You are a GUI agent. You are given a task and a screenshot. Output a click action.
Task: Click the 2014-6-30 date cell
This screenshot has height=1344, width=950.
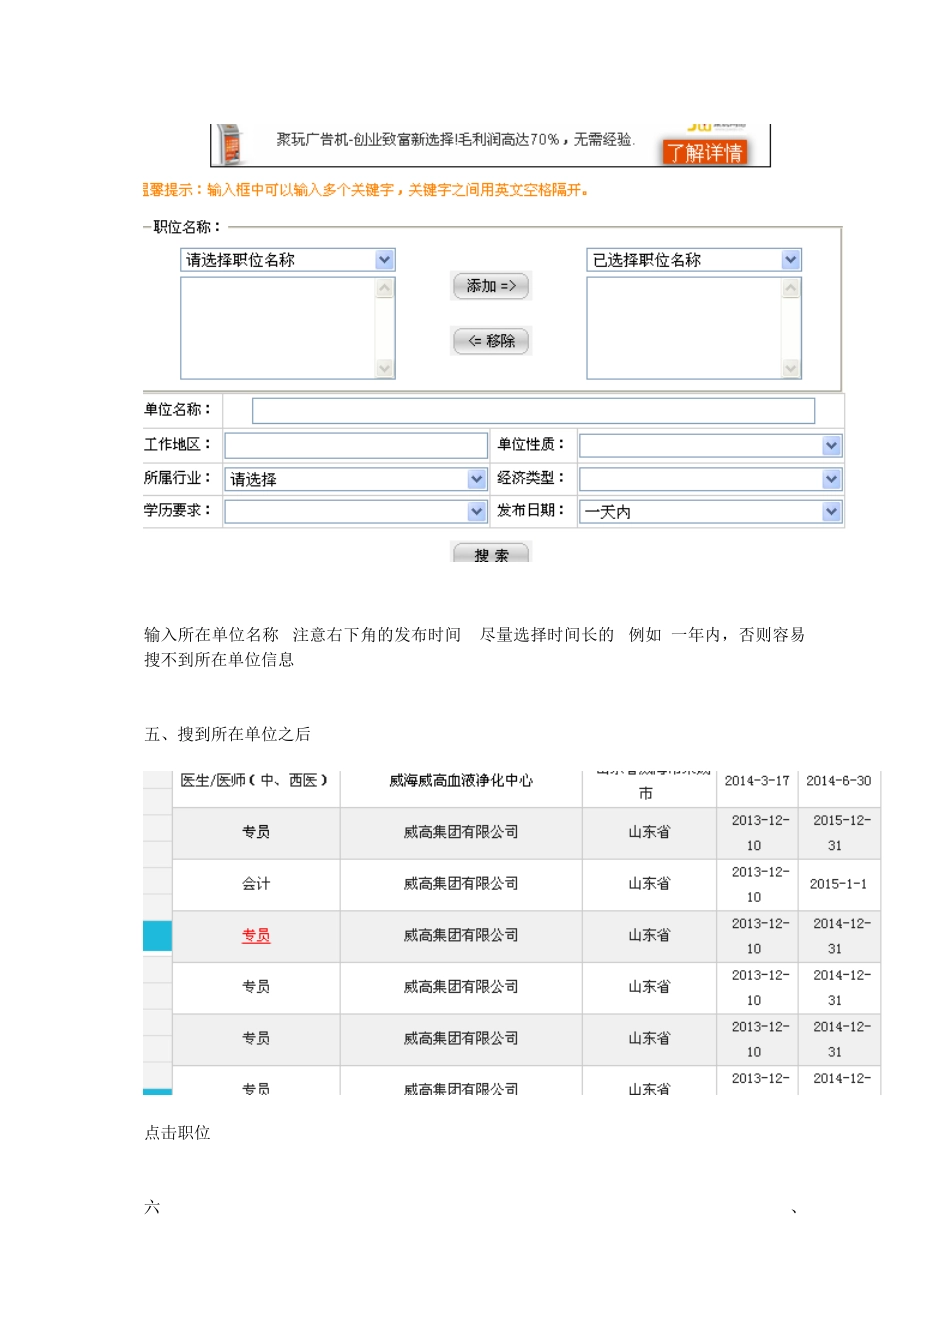coord(839,780)
